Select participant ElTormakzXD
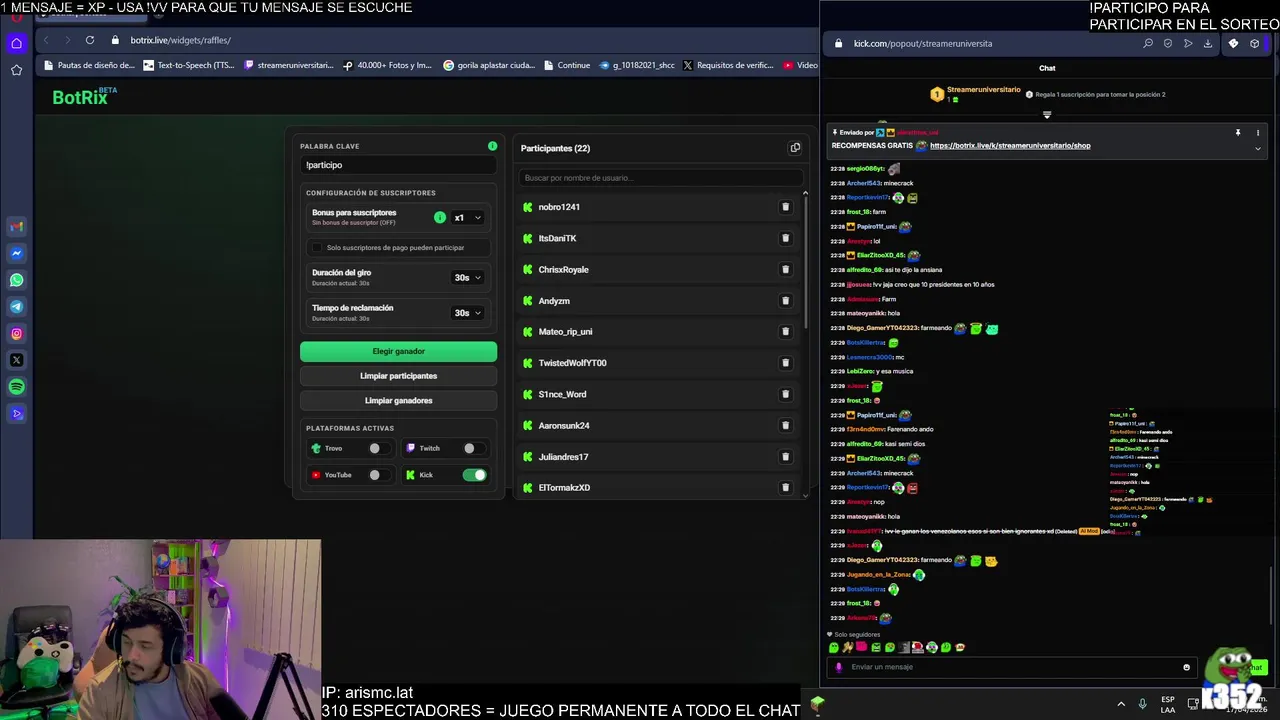Image resolution: width=1280 pixels, height=720 pixels. click(564, 487)
